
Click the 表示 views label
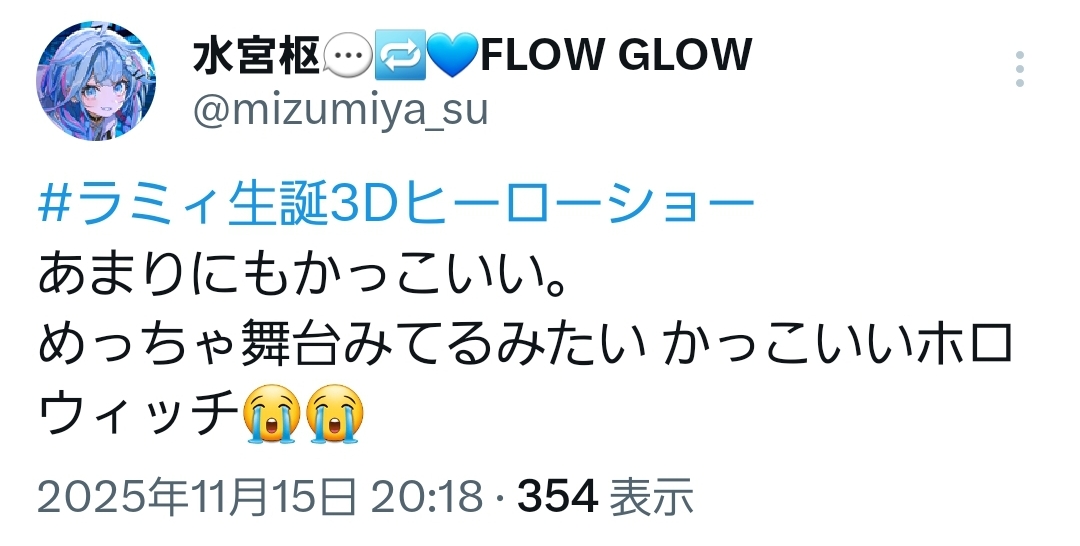651,496
